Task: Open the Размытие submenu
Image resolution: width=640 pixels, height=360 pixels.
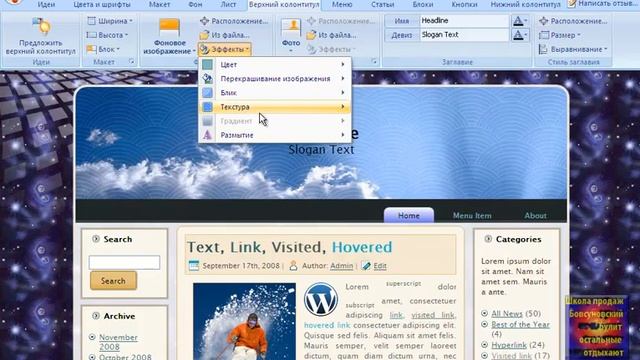Action: pos(274,135)
